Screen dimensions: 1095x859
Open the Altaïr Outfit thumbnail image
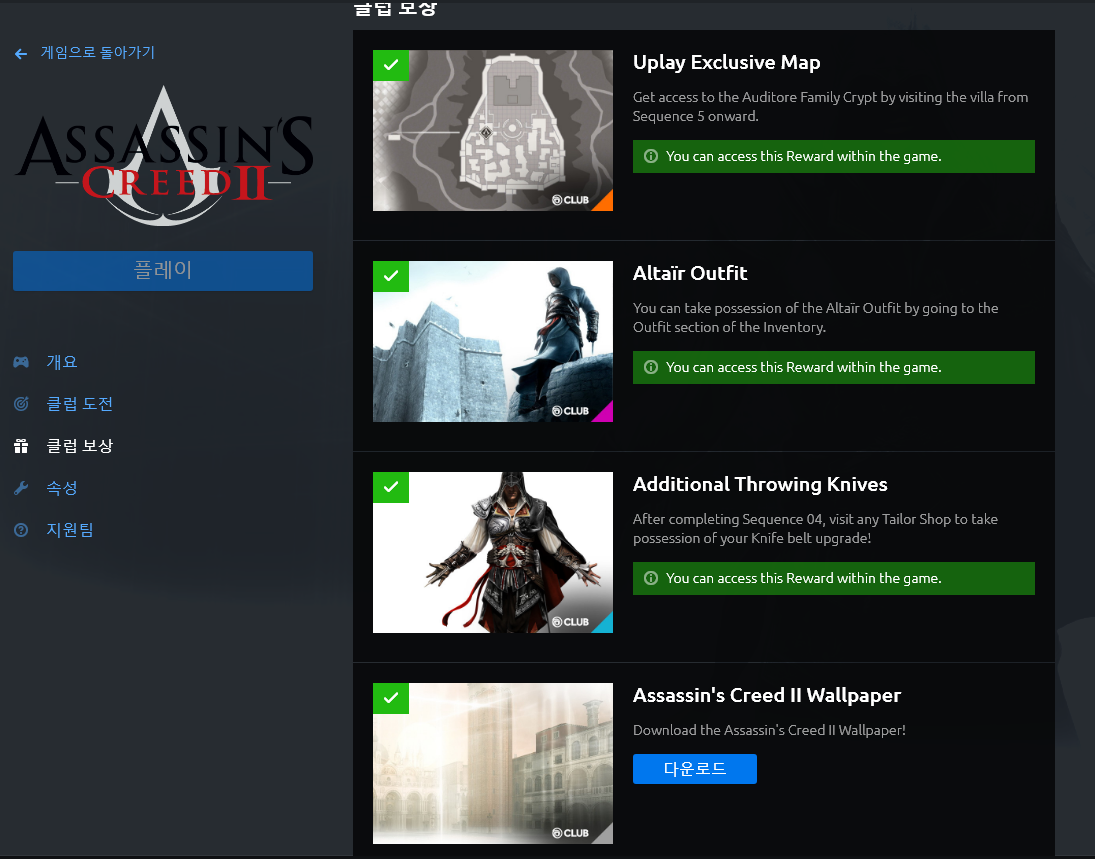(x=492, y=342)
